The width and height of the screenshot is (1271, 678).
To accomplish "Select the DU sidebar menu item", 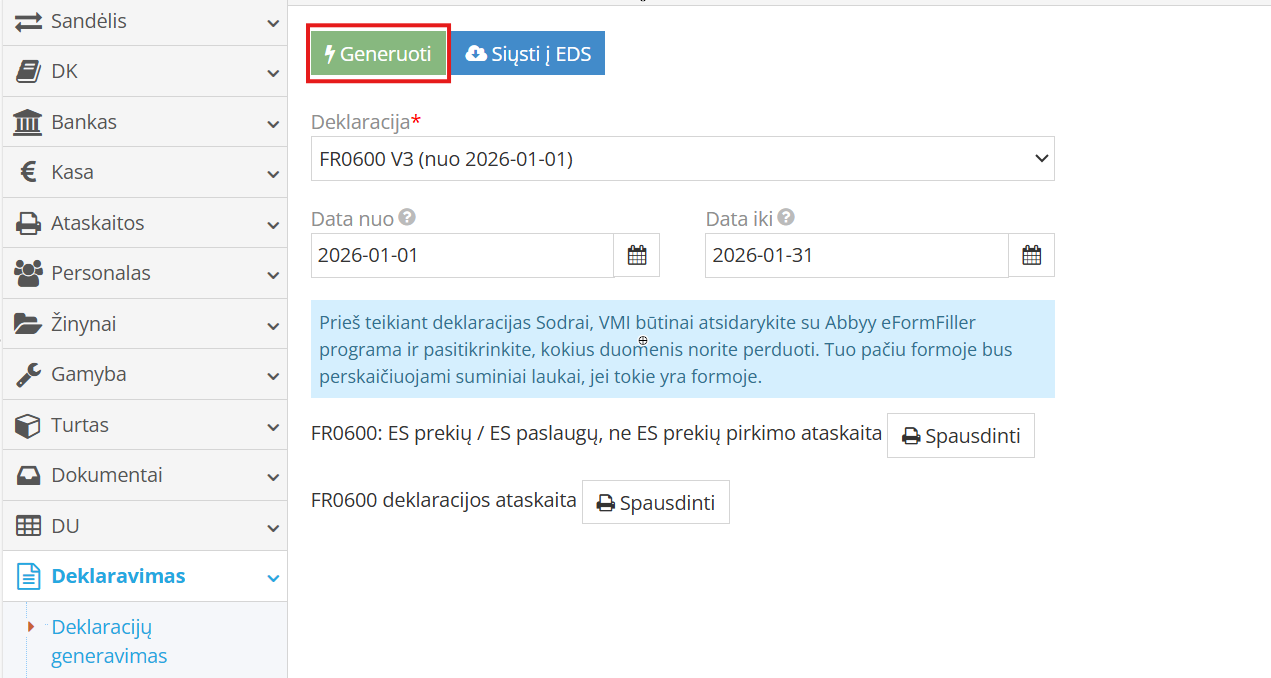I will pos(65,526).
